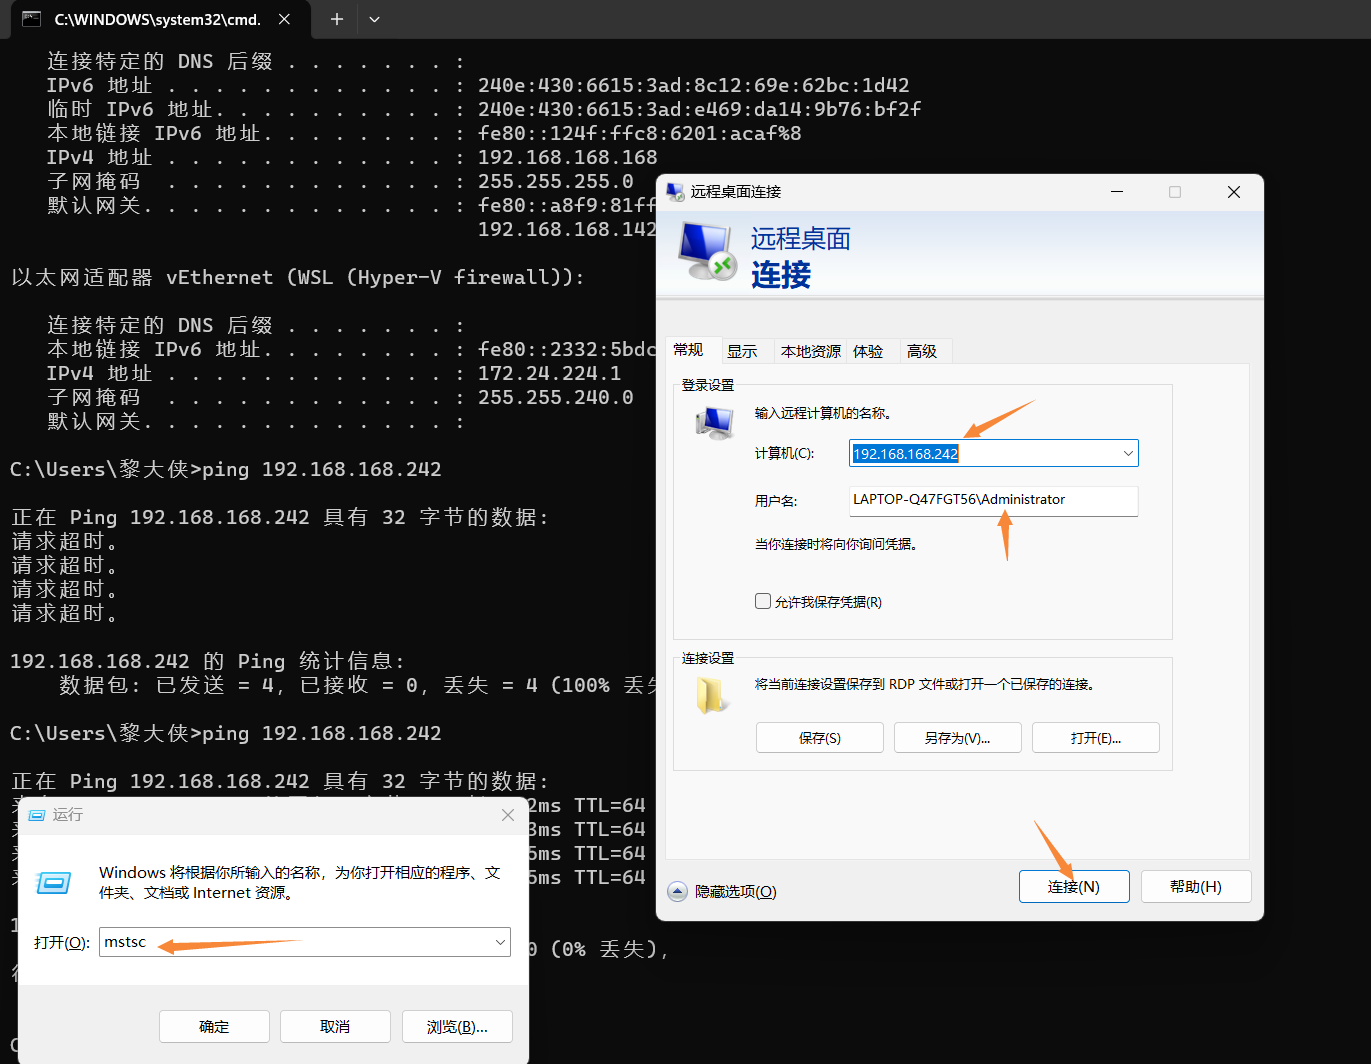Viewport: 1371px width, 1064px height.
Task: Close the cmd.exe terminal tab
Action: click(x=285, y=19)
